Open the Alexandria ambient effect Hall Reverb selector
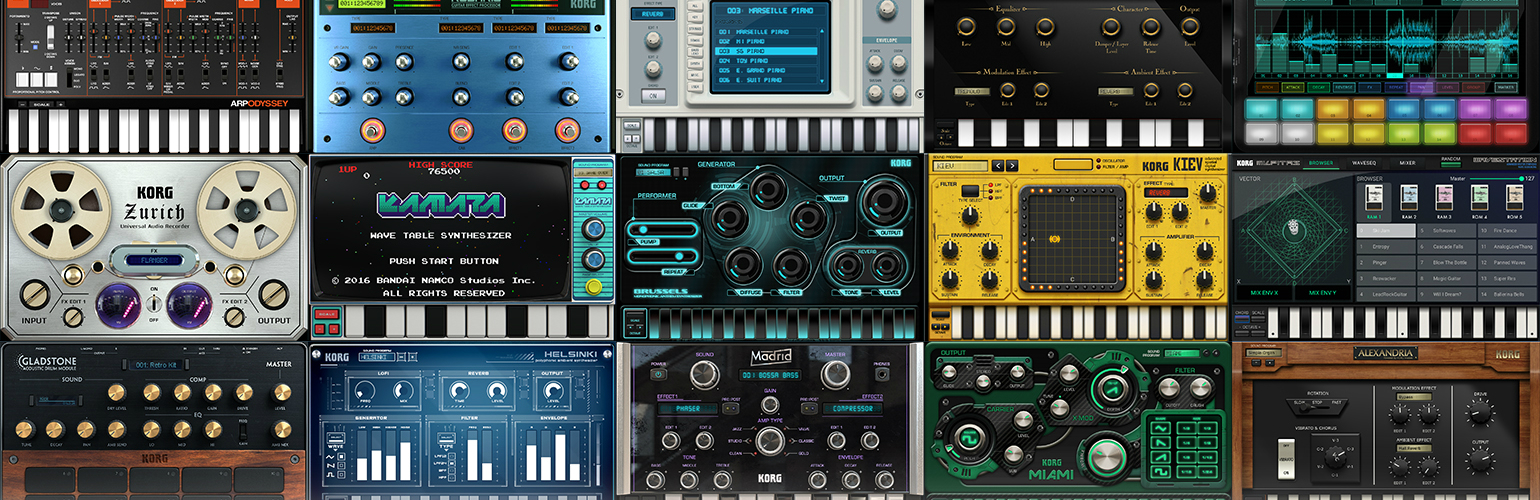This screenshot has height=500, width=1540. click(x=1413, y=447)
